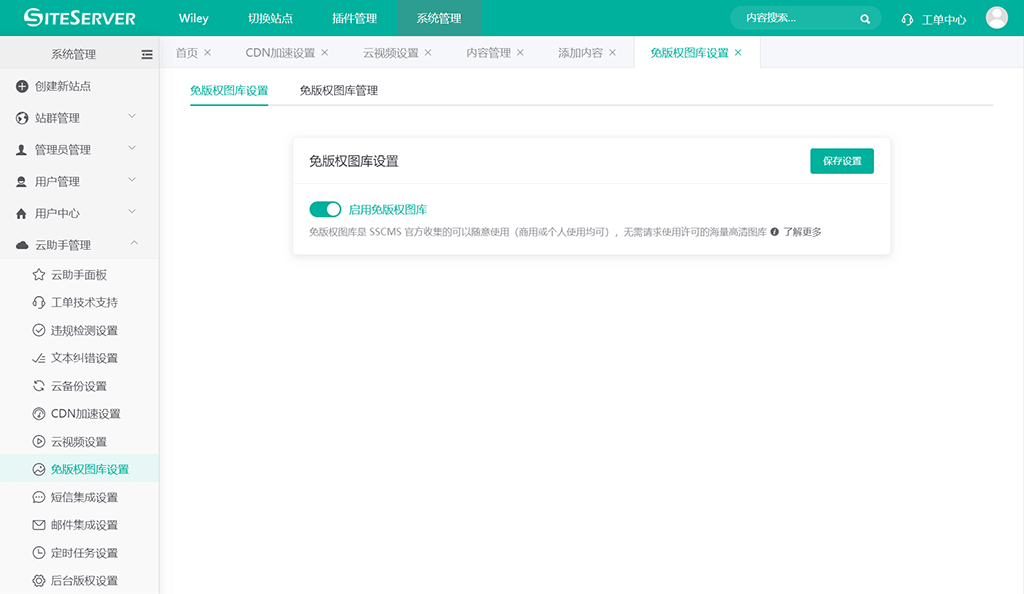Viewport: 1024px width, 594px height.
Task: Click the headset icon for 工单技术支持
Action: [39, 302]
